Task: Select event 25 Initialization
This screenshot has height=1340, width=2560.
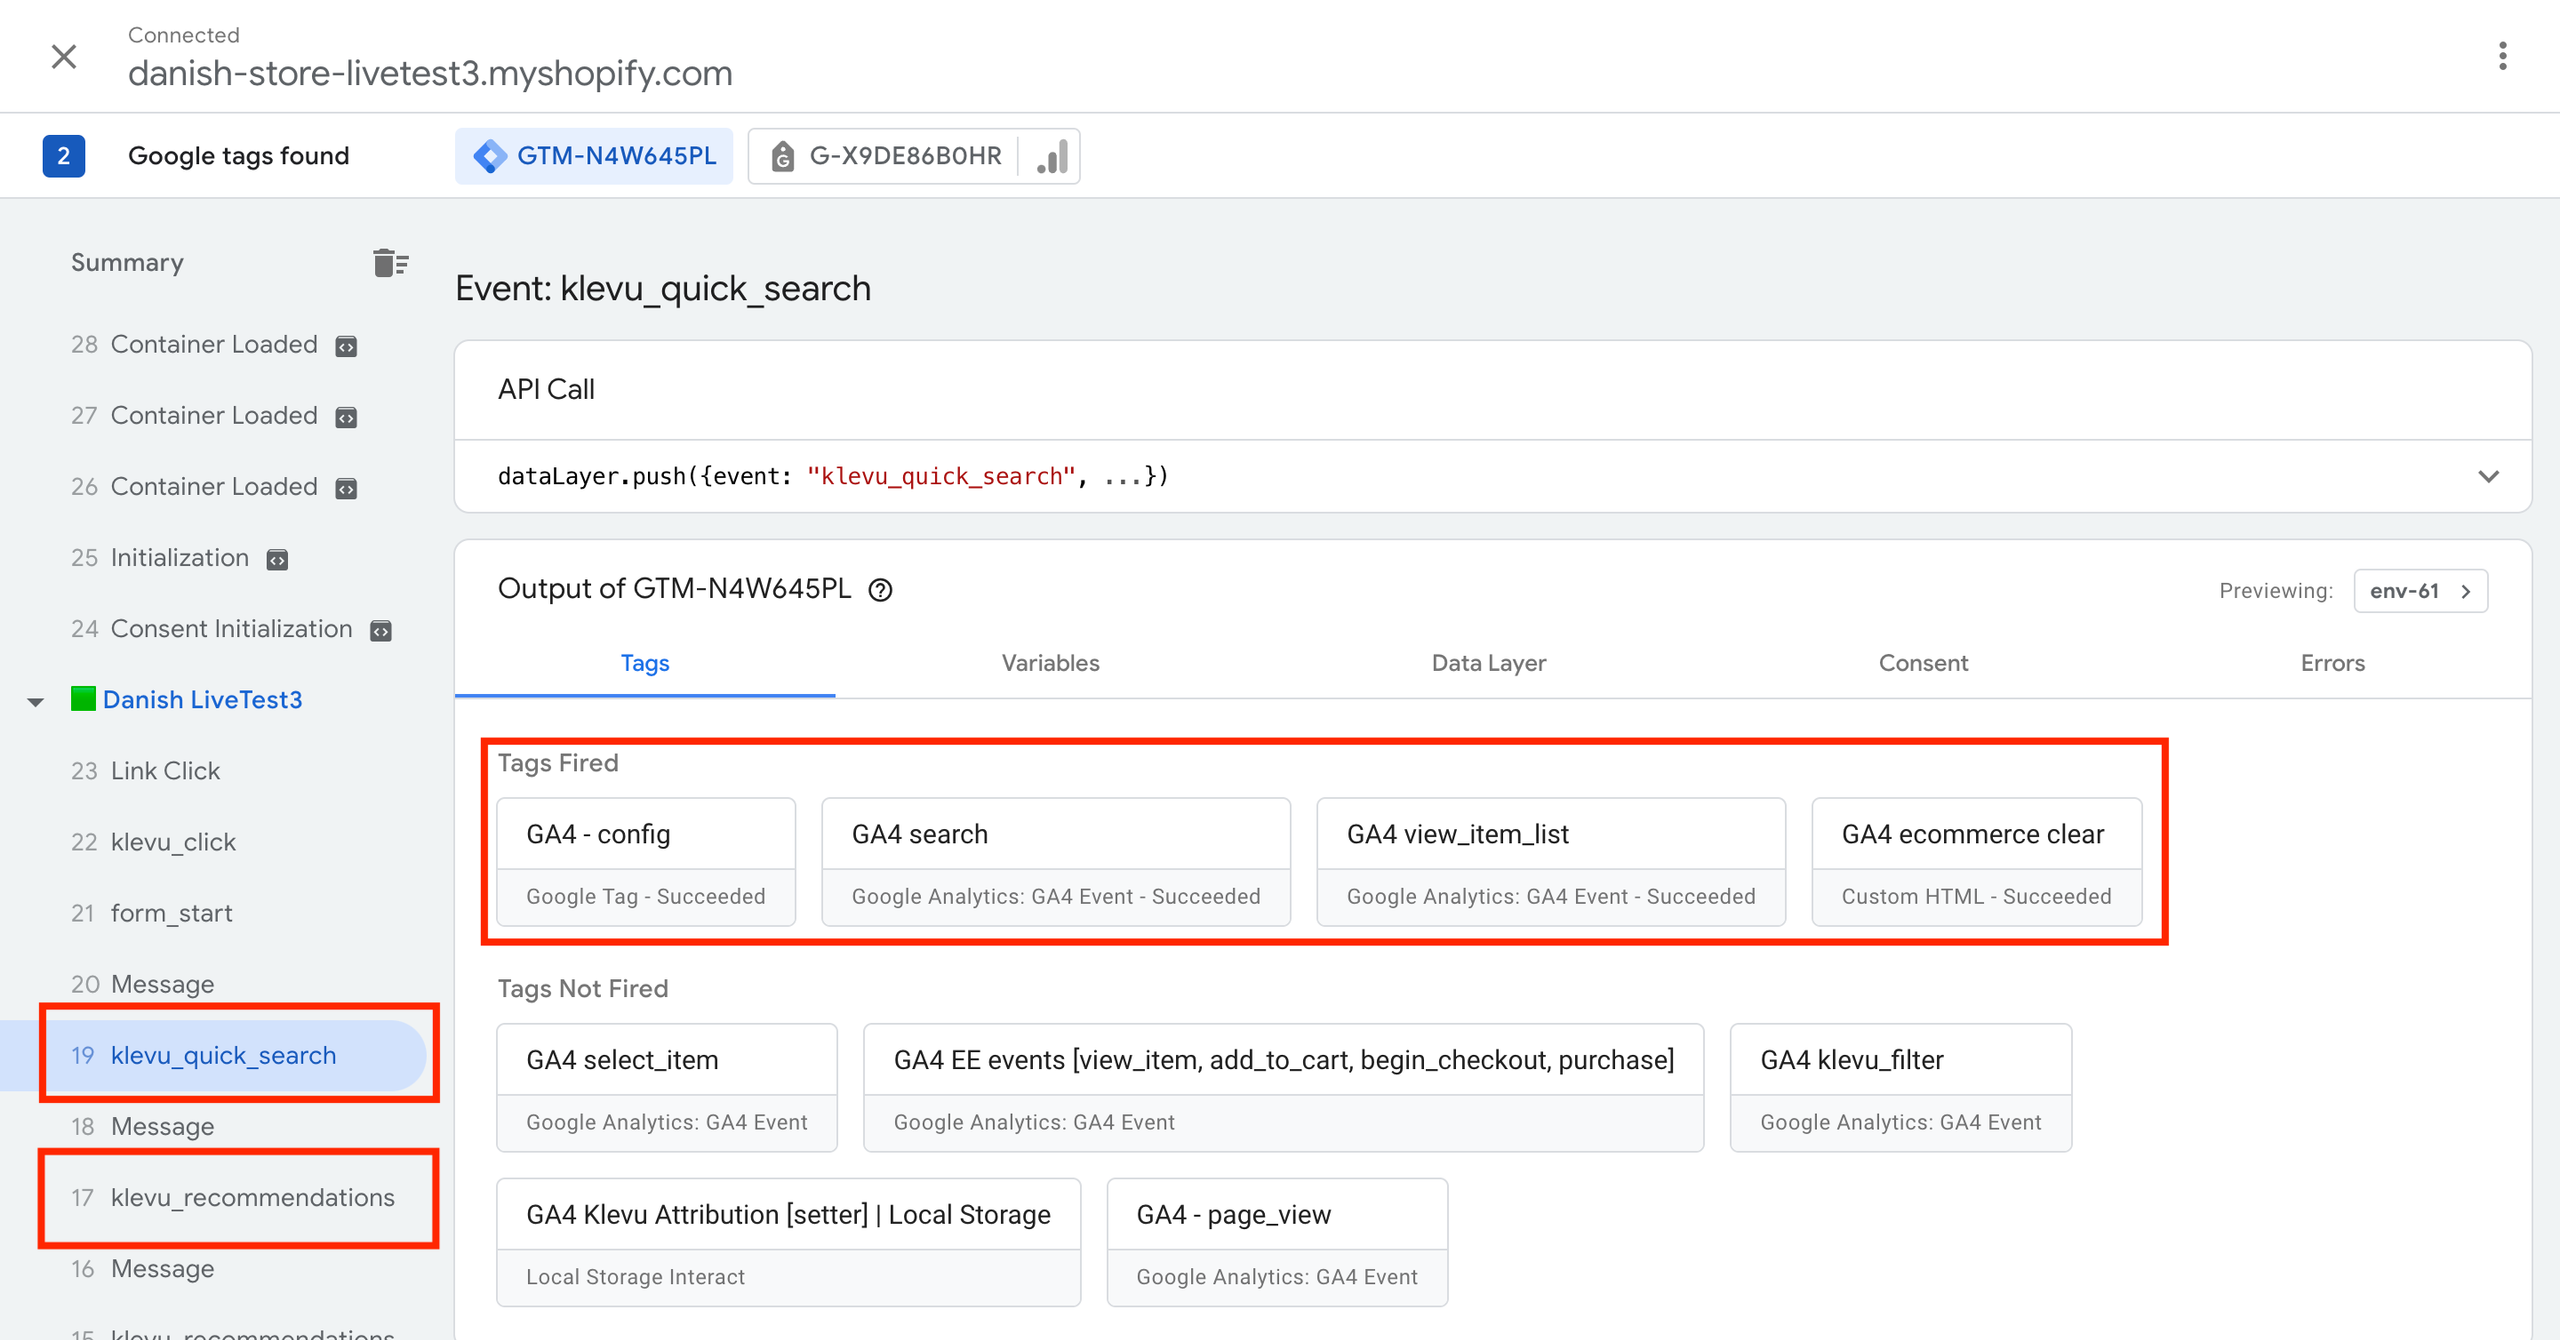Action: [160, 558]
